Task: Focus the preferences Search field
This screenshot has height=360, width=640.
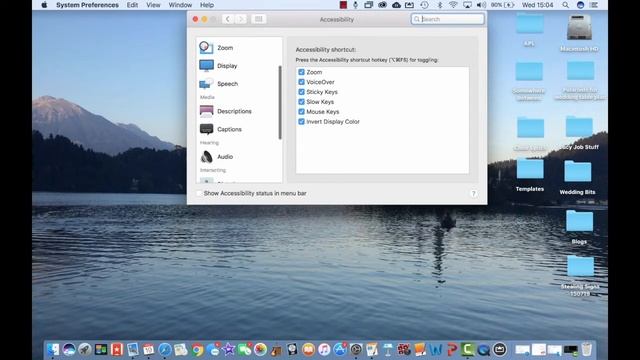Action: click(x=447, y=19)
